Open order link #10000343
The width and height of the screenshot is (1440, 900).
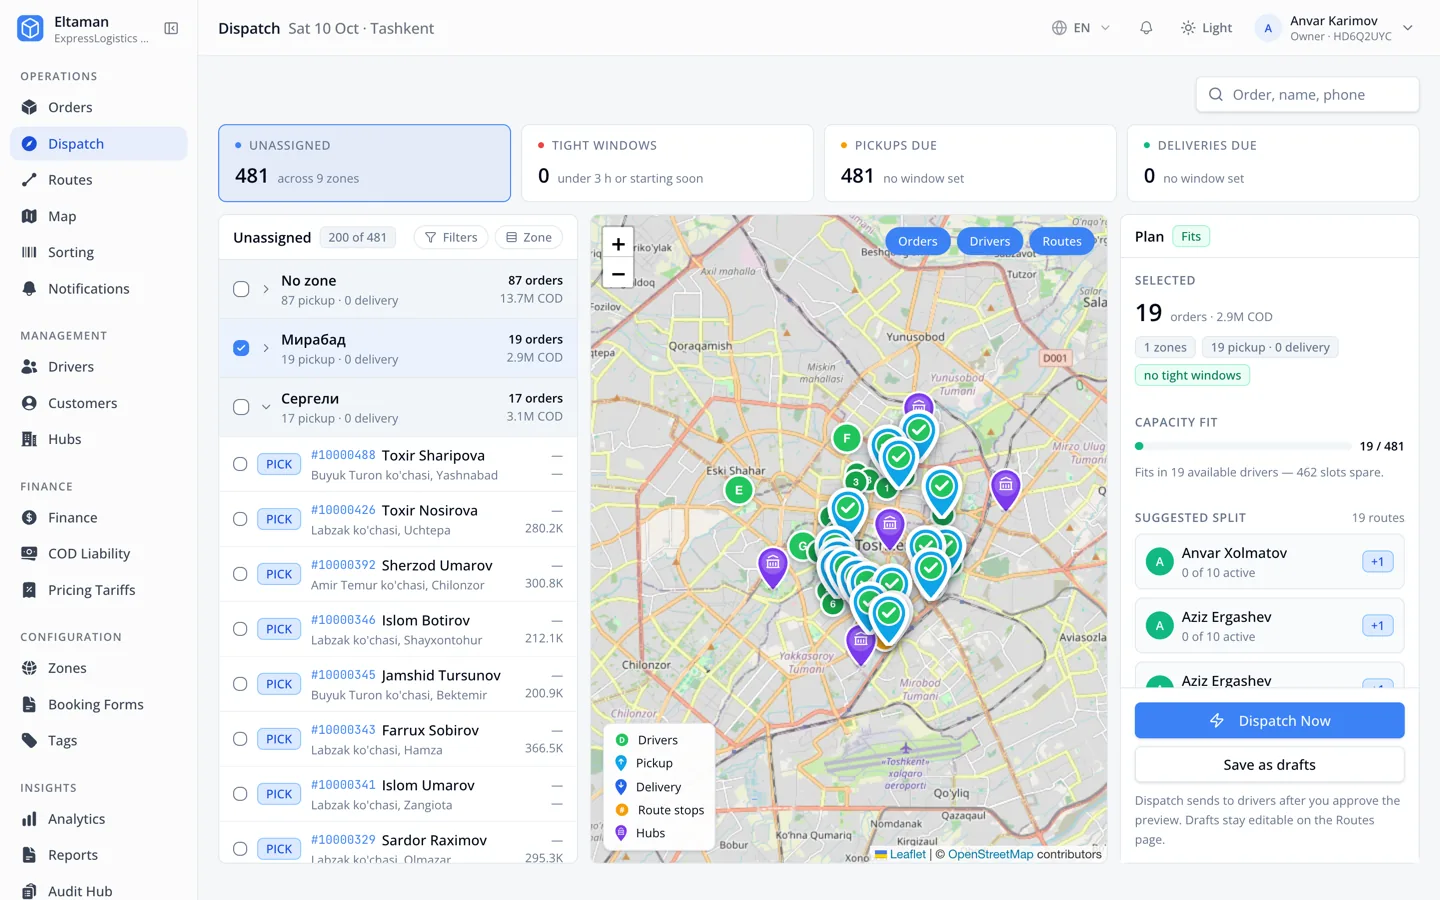[343, 730]
